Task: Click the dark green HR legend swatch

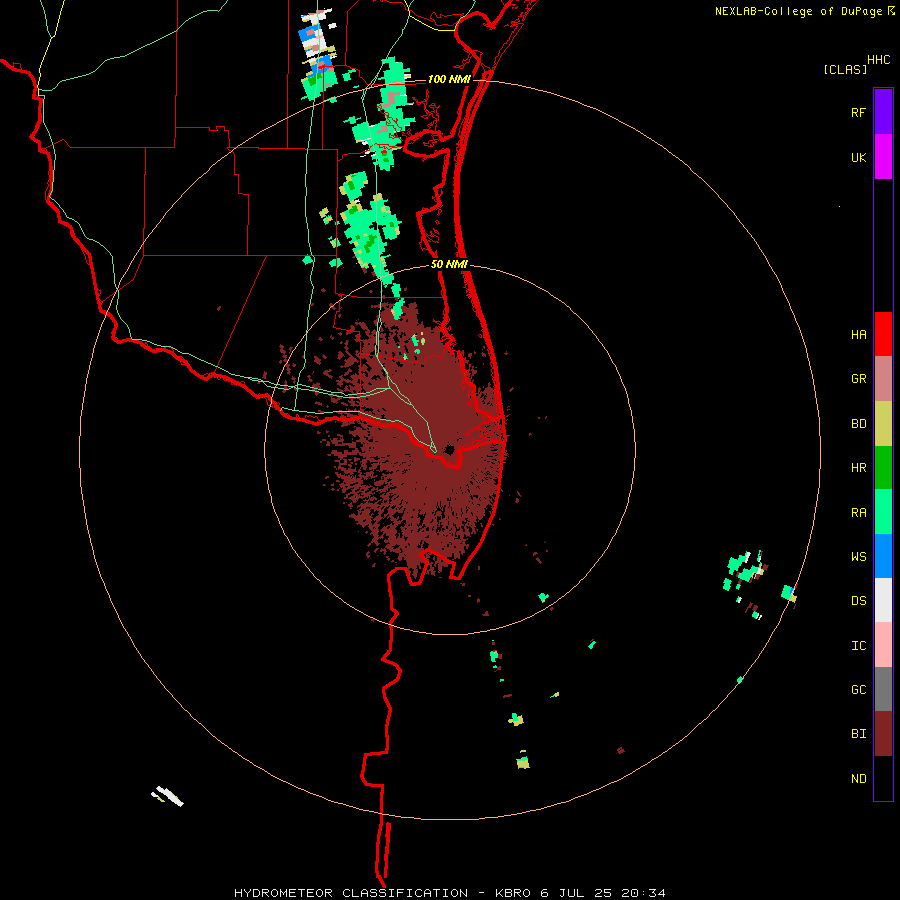Action: pos(883,468)
